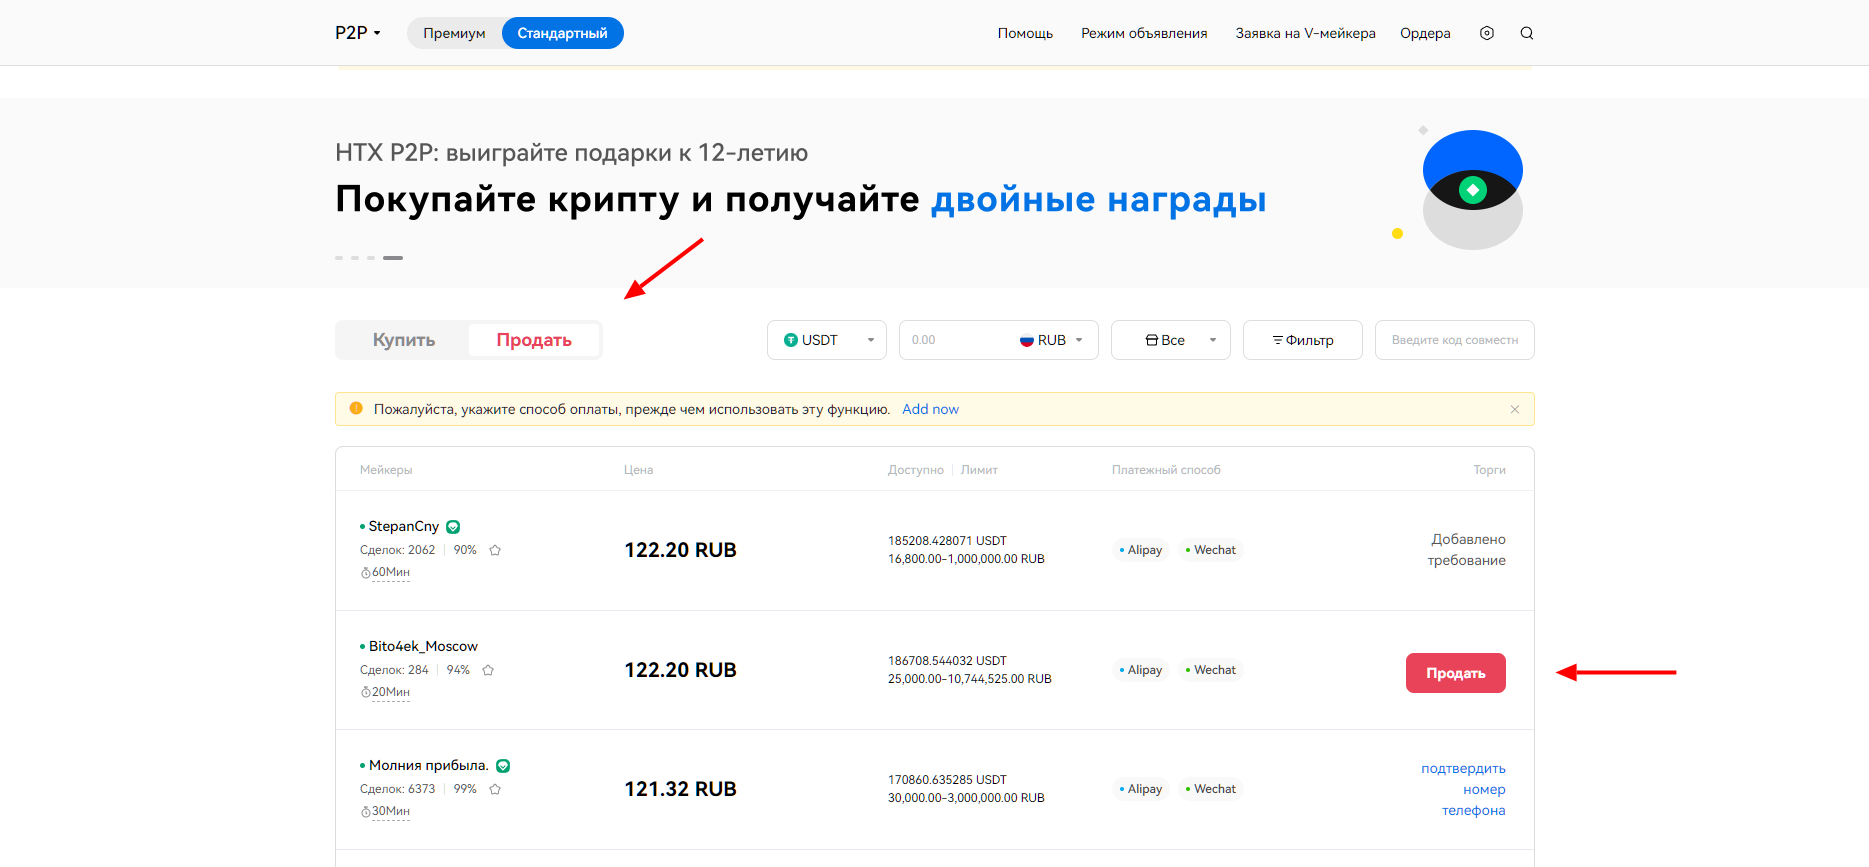
Task: Favorite Bito4ek_Moscow with the star icon
Action: point(488,670)
